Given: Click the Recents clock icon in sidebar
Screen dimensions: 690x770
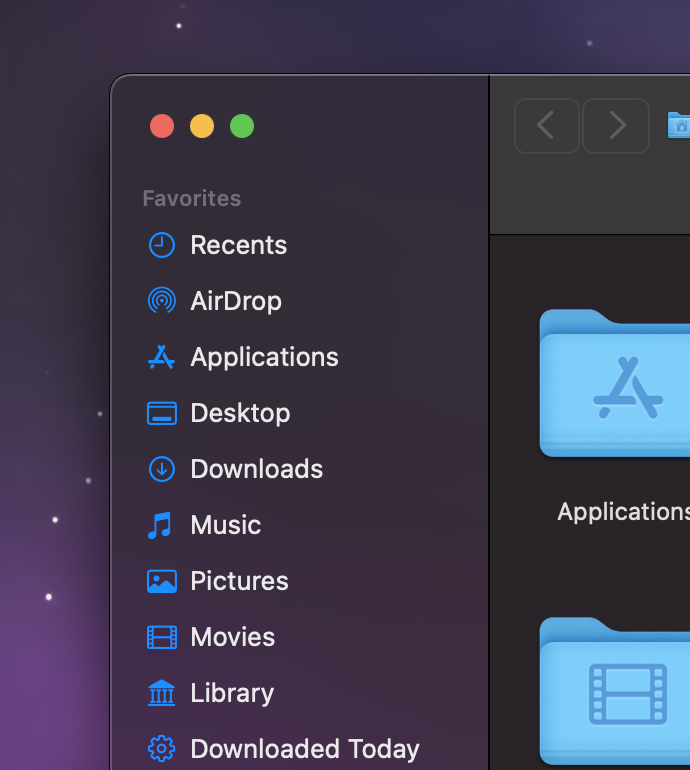Looking at the screenshot, I should [x=162, y=245].
